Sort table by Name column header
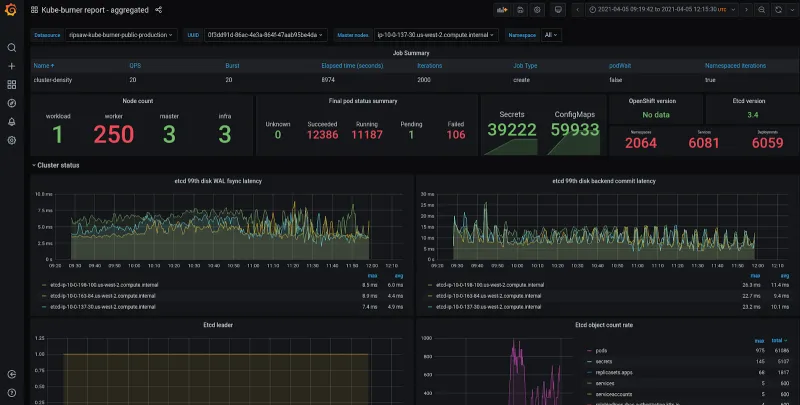Image resolution: width=800 pixels, height=405 pixels. pos(42,65)
